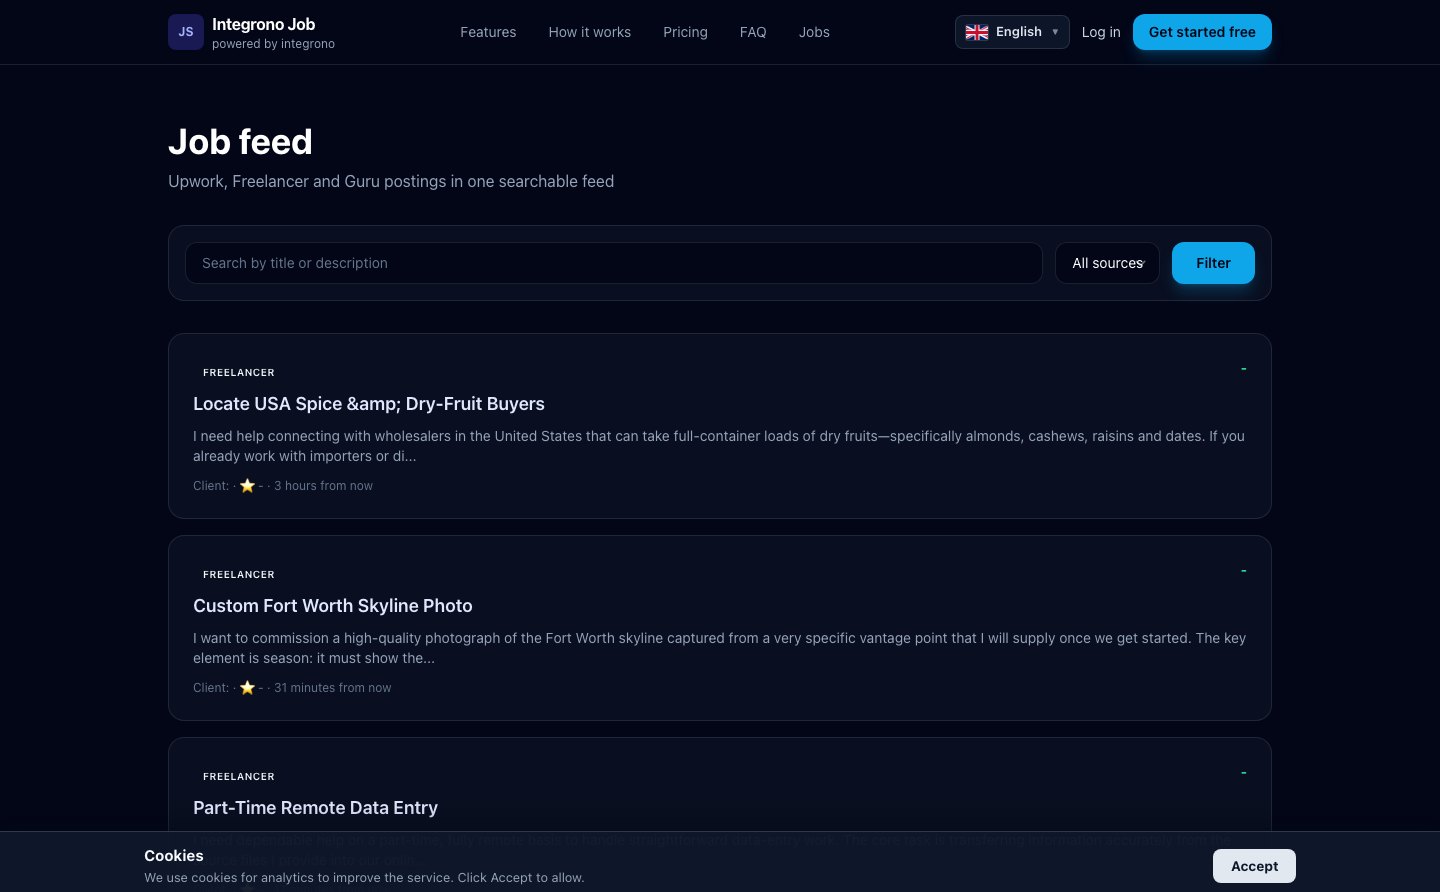The height and width of the screenshot is (892, 1440).
Task: Apply search with Filter button
Action: point(1213,263)
